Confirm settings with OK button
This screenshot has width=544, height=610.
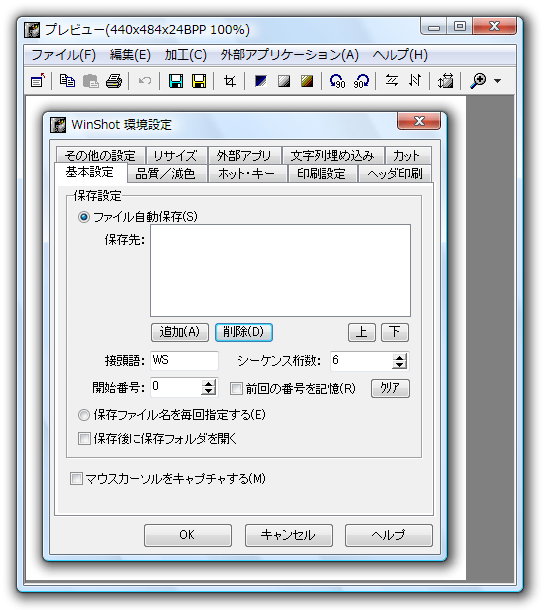tap(188, 535)
